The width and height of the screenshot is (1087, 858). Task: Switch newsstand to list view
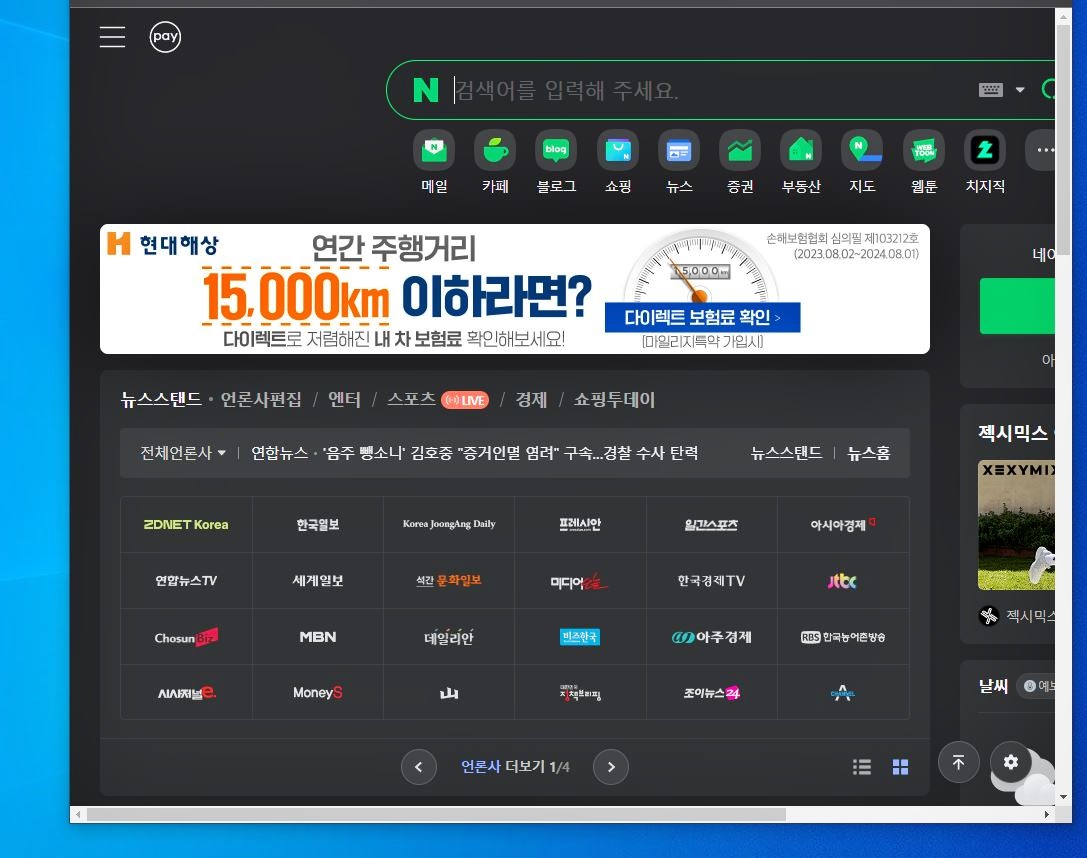coord(862,767)
